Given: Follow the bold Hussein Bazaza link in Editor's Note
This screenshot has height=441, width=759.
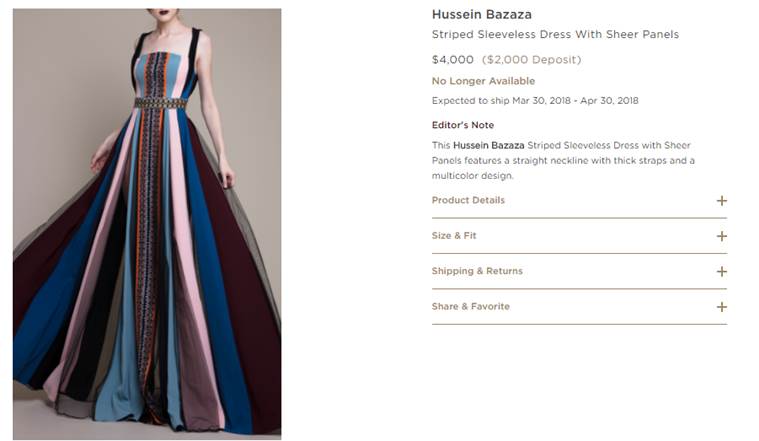Looking at the screenshot, I should pos(488,145).
